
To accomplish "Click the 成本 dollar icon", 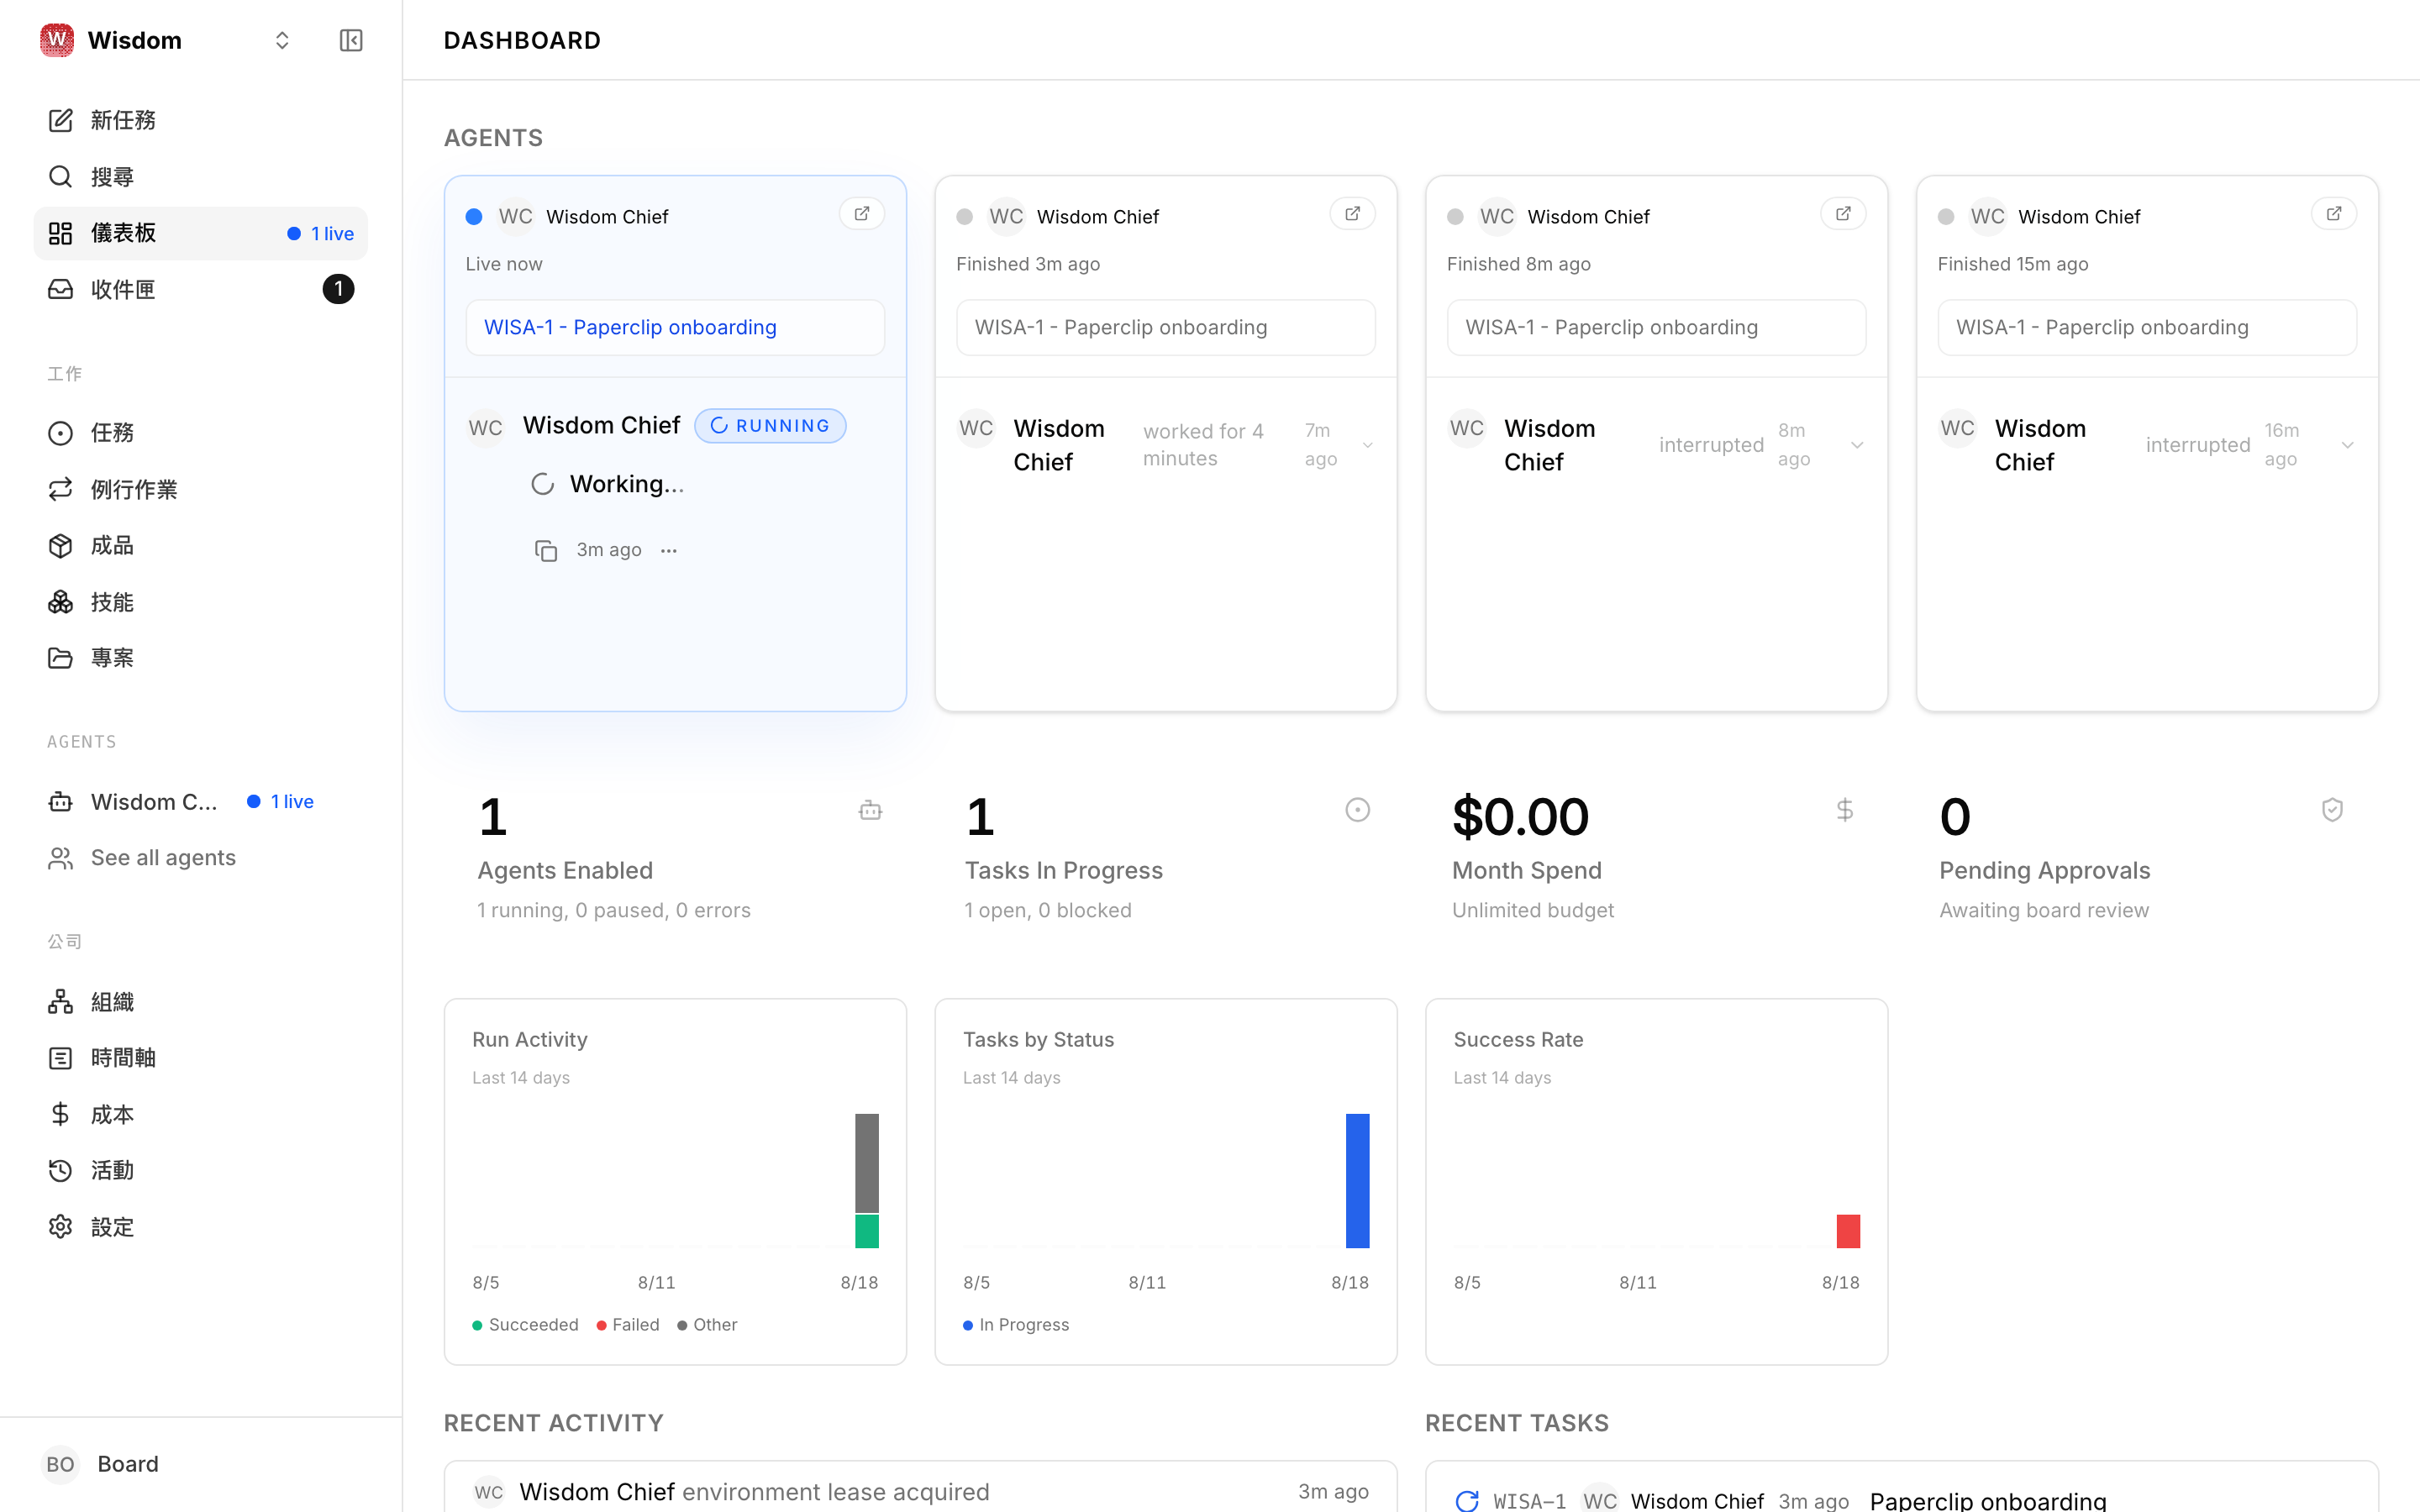I will 61,1114.
